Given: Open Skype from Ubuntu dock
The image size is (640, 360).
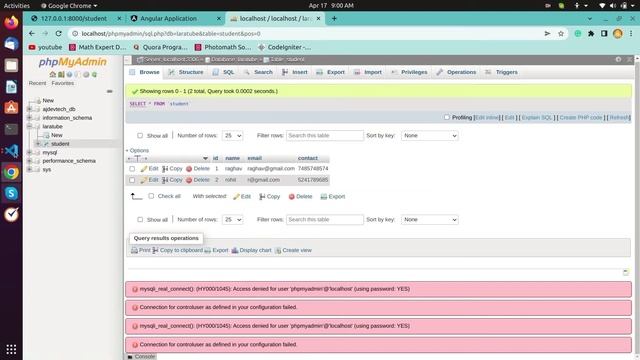Looking at the screenshot, I should 11,193.
